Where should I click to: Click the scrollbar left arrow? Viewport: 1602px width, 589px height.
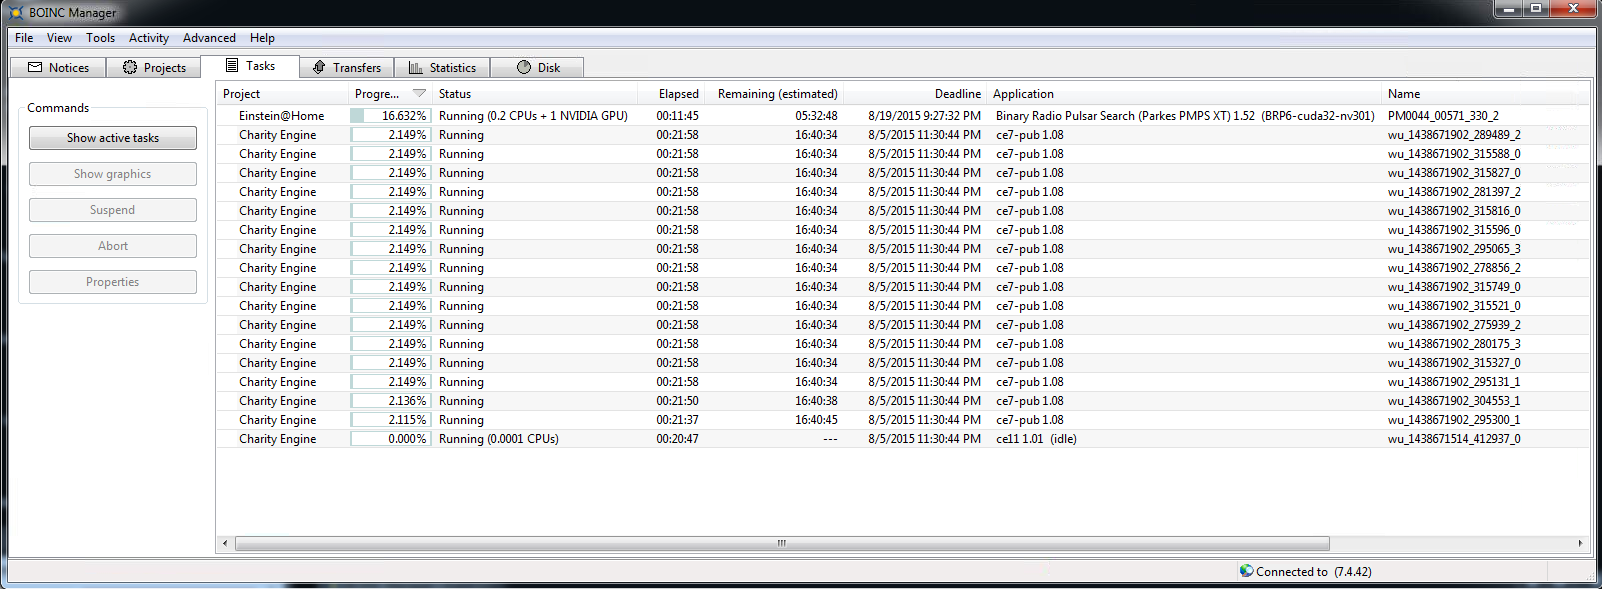click(225, 544)
